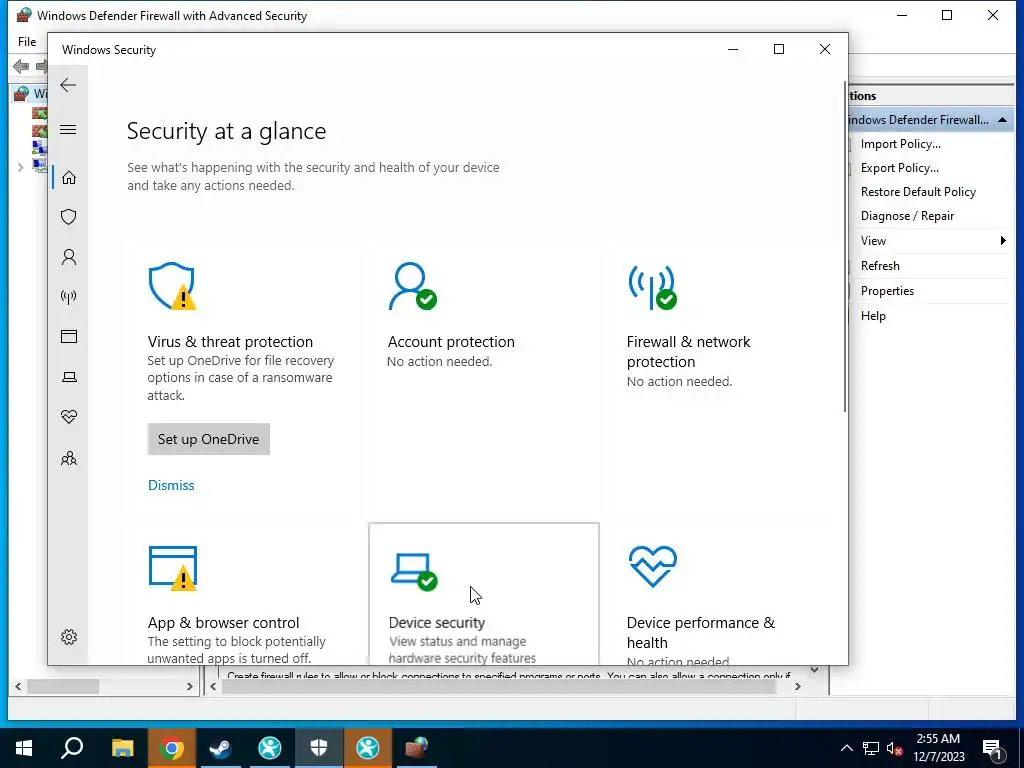Select Diagnose / Repair action
1024x768 pixels.
(x=907, y=216)
